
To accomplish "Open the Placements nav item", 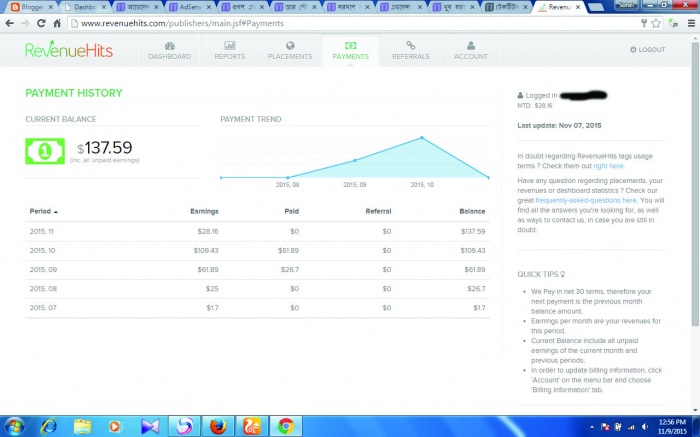I will coord(290,50).
